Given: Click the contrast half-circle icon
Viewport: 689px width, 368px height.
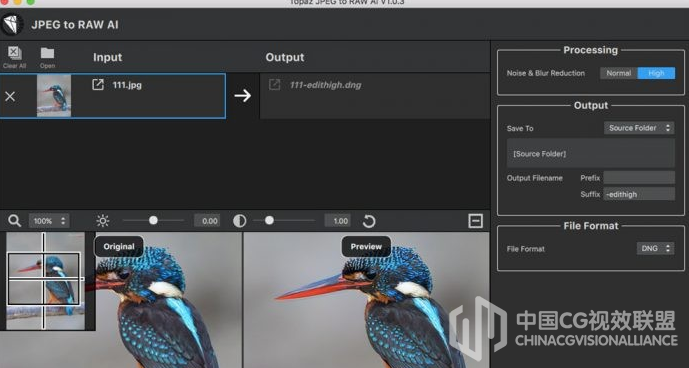Looking at the screenshot, I should click(239, 221).
